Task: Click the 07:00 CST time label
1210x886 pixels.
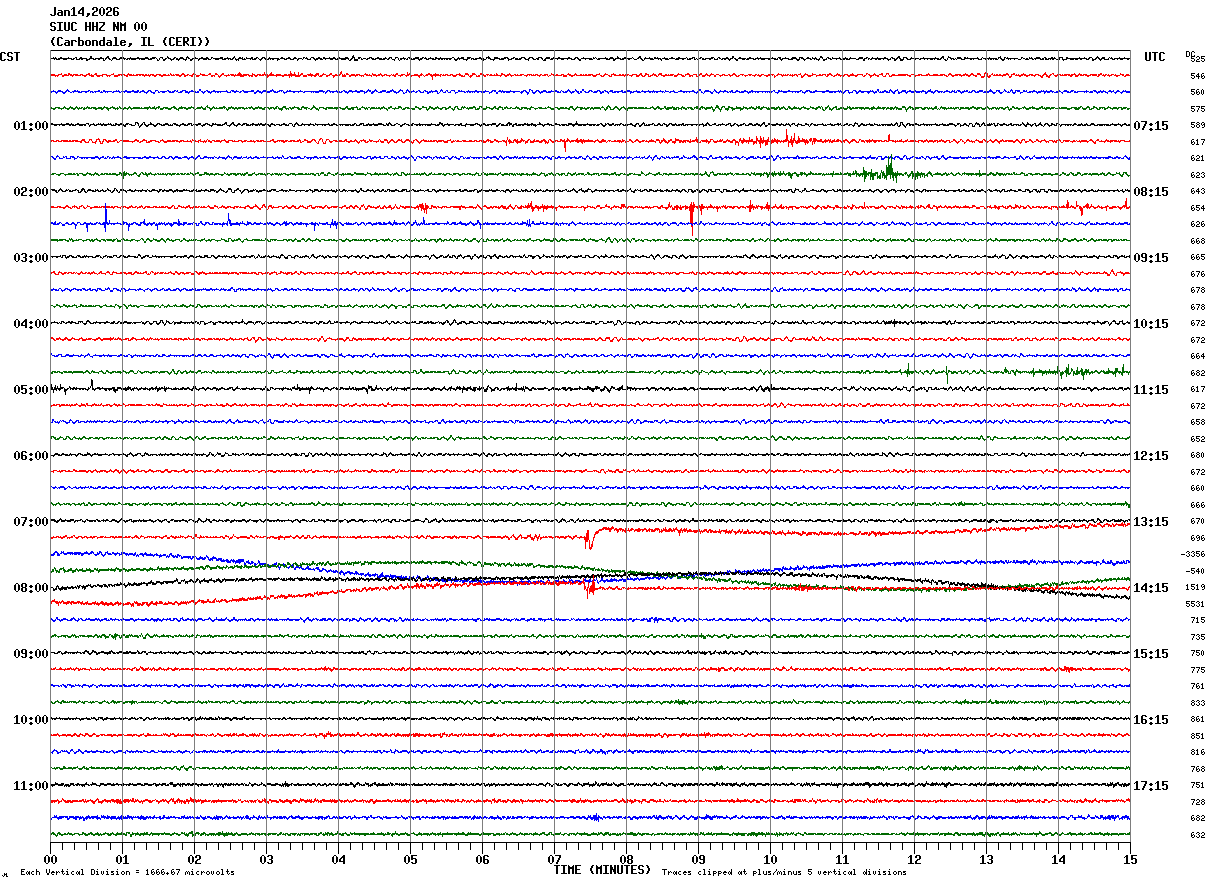Action: tap(31, 522)
